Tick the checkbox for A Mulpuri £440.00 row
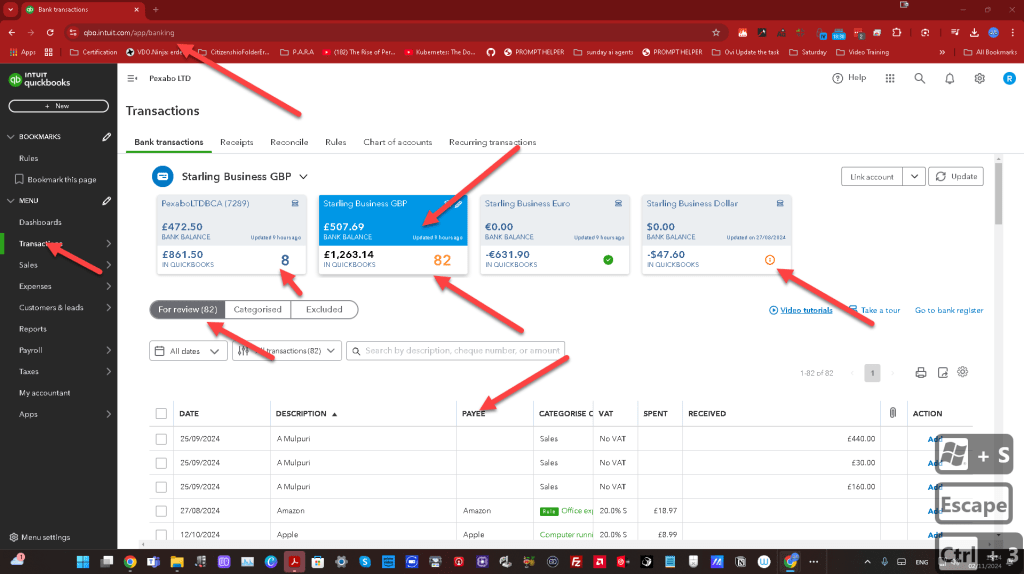The height and width of the screenshot is (574, 1024). click(x=161, y=439)
